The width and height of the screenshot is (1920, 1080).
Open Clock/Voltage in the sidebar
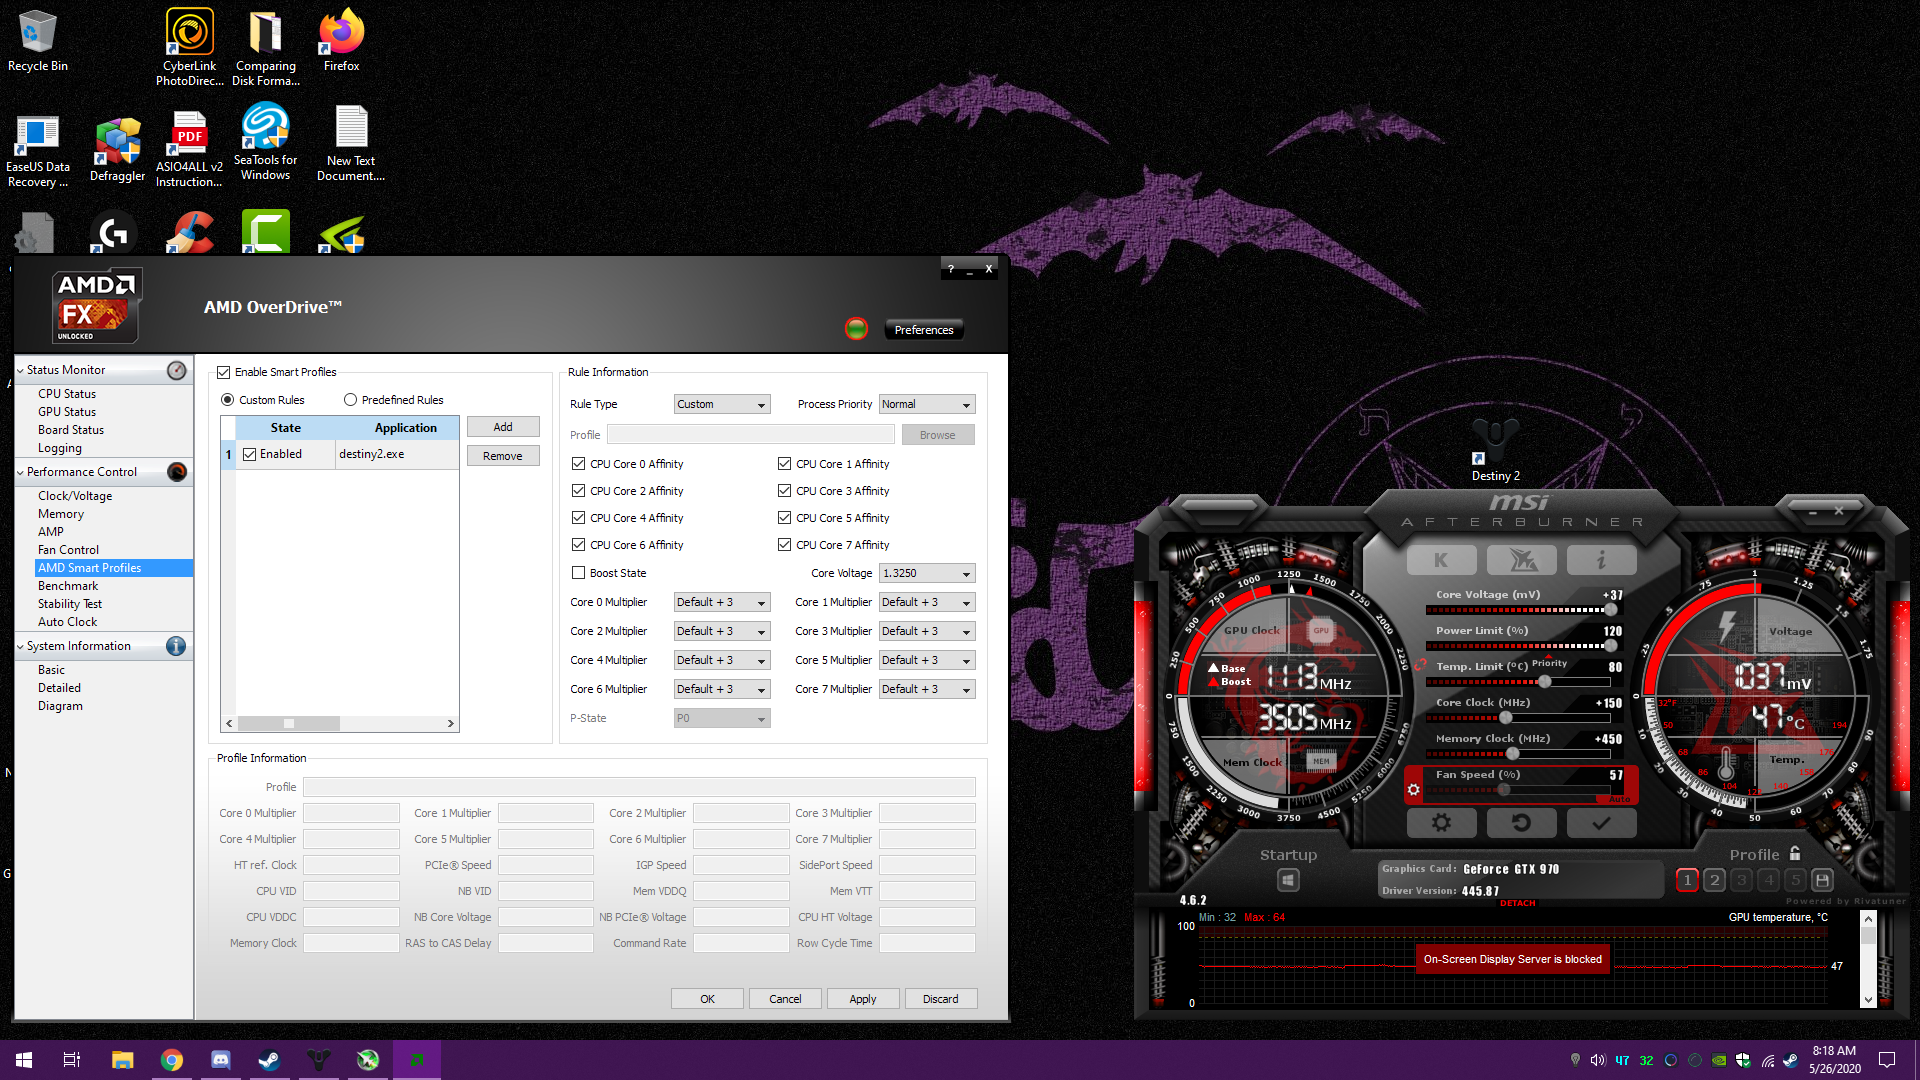click(75, 496)
